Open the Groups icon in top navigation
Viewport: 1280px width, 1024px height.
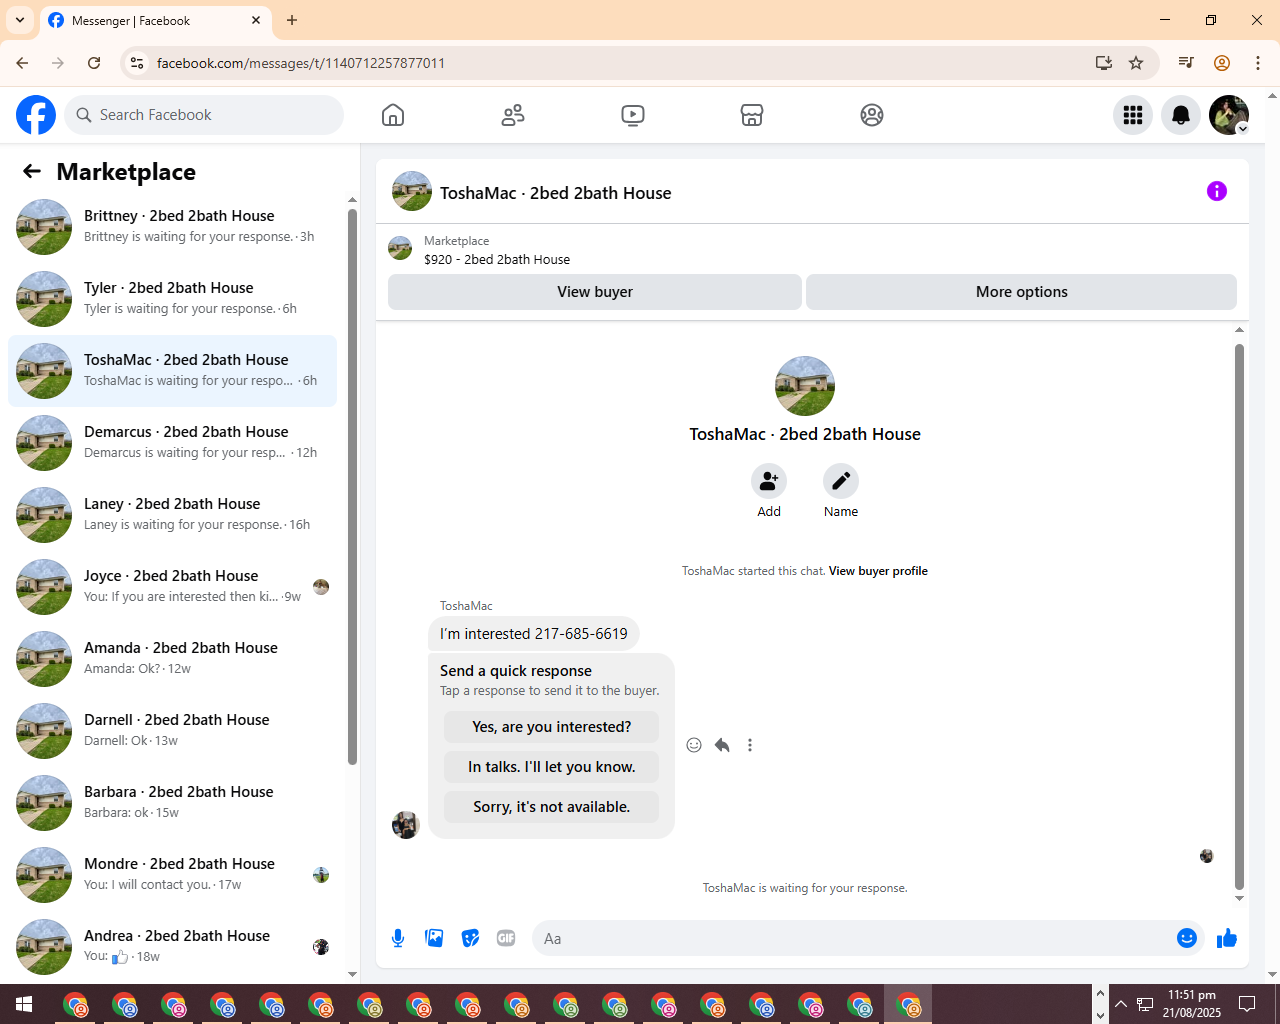pyautogui.click(x=872, y=115)
